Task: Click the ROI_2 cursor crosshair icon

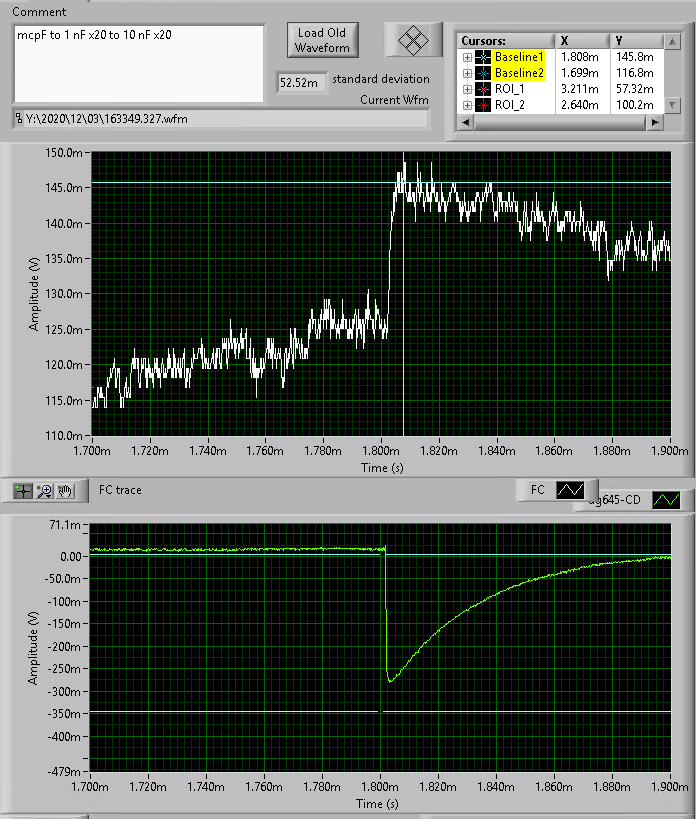Action: click(x=482, y=105)
